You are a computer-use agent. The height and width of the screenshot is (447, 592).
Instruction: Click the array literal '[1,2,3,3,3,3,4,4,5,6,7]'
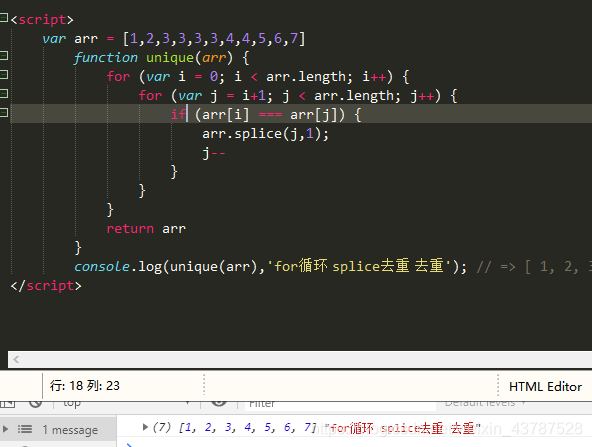click(x=214, y=39)
